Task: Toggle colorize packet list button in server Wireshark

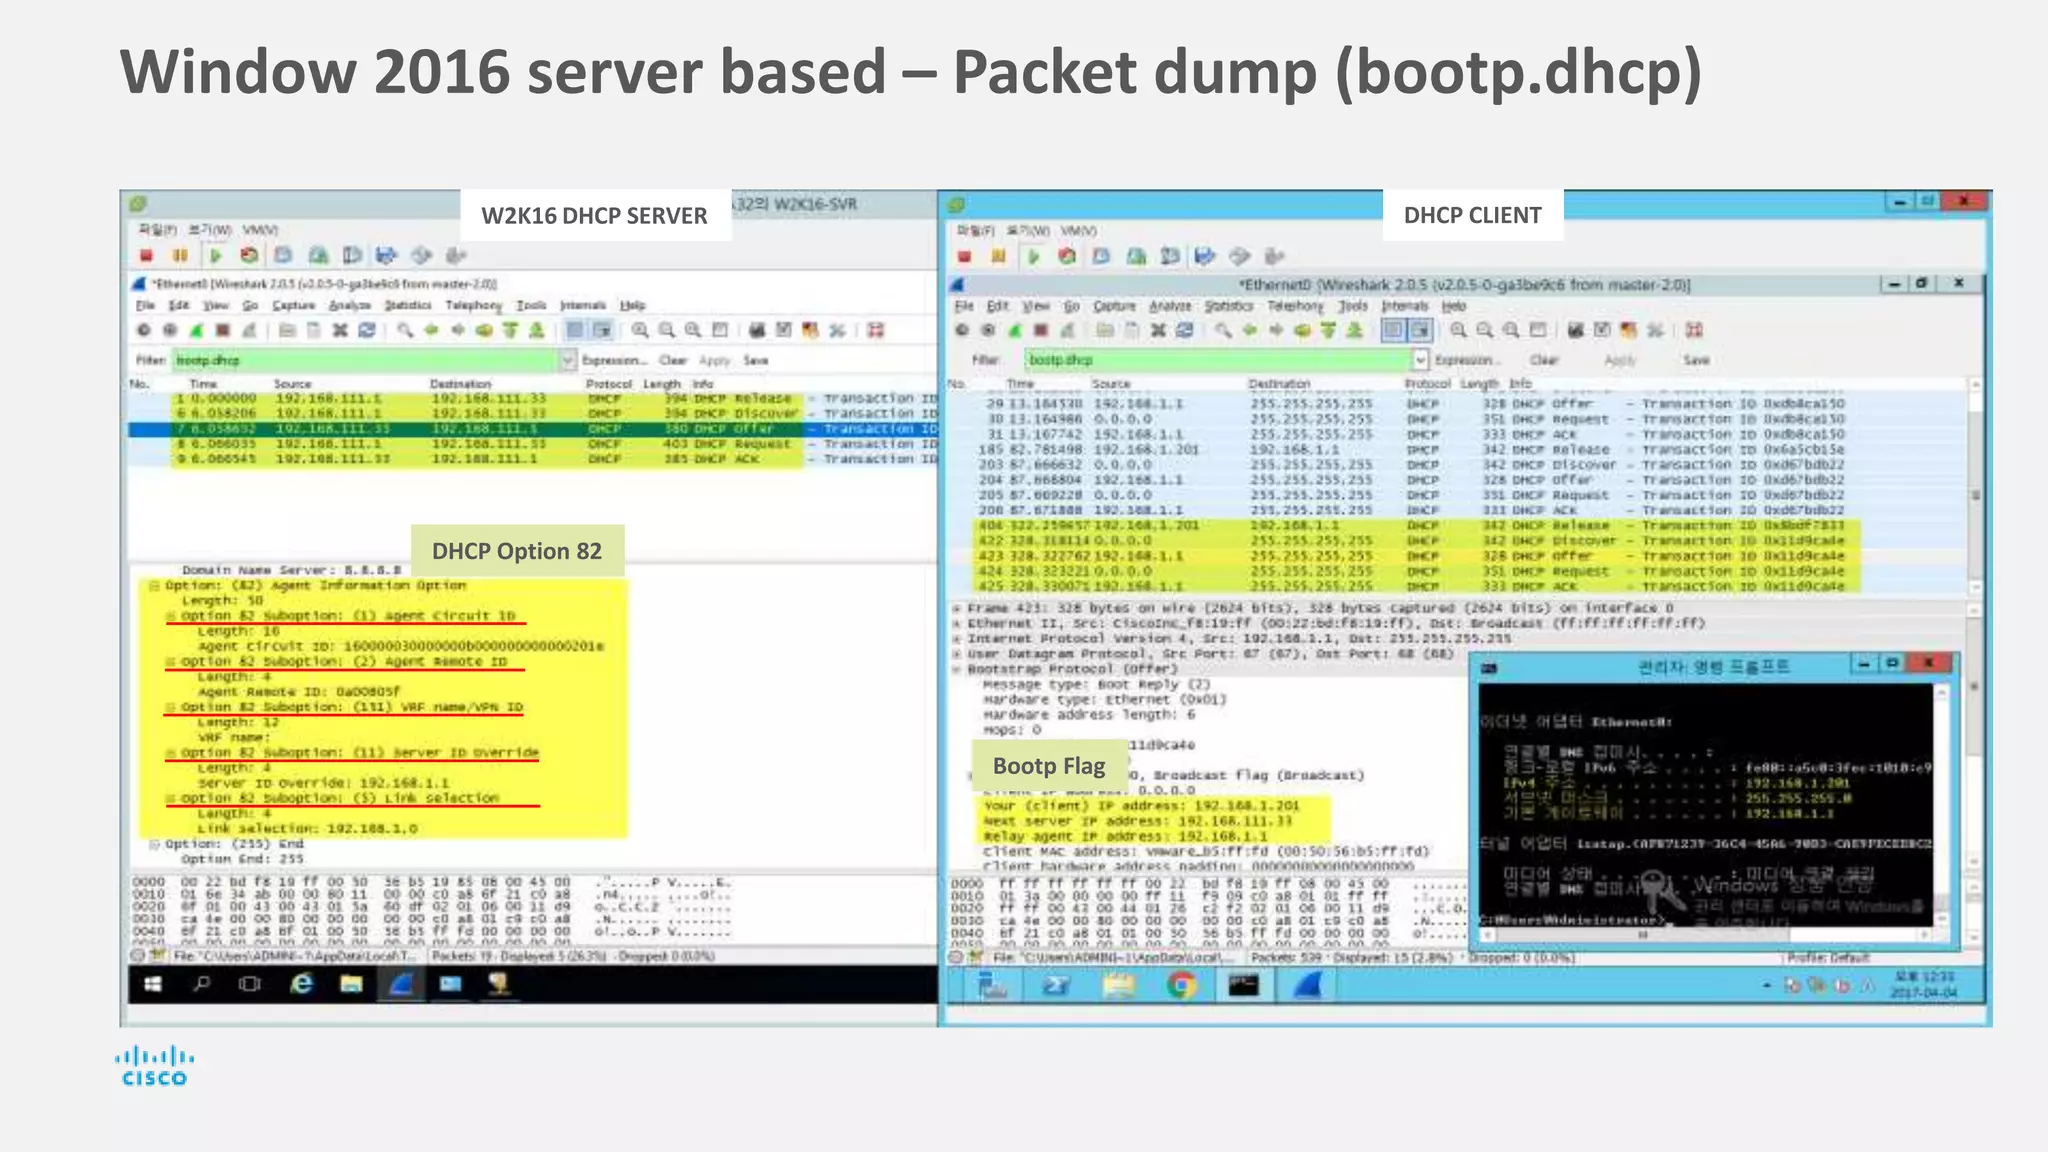Action: coord(575,330)
